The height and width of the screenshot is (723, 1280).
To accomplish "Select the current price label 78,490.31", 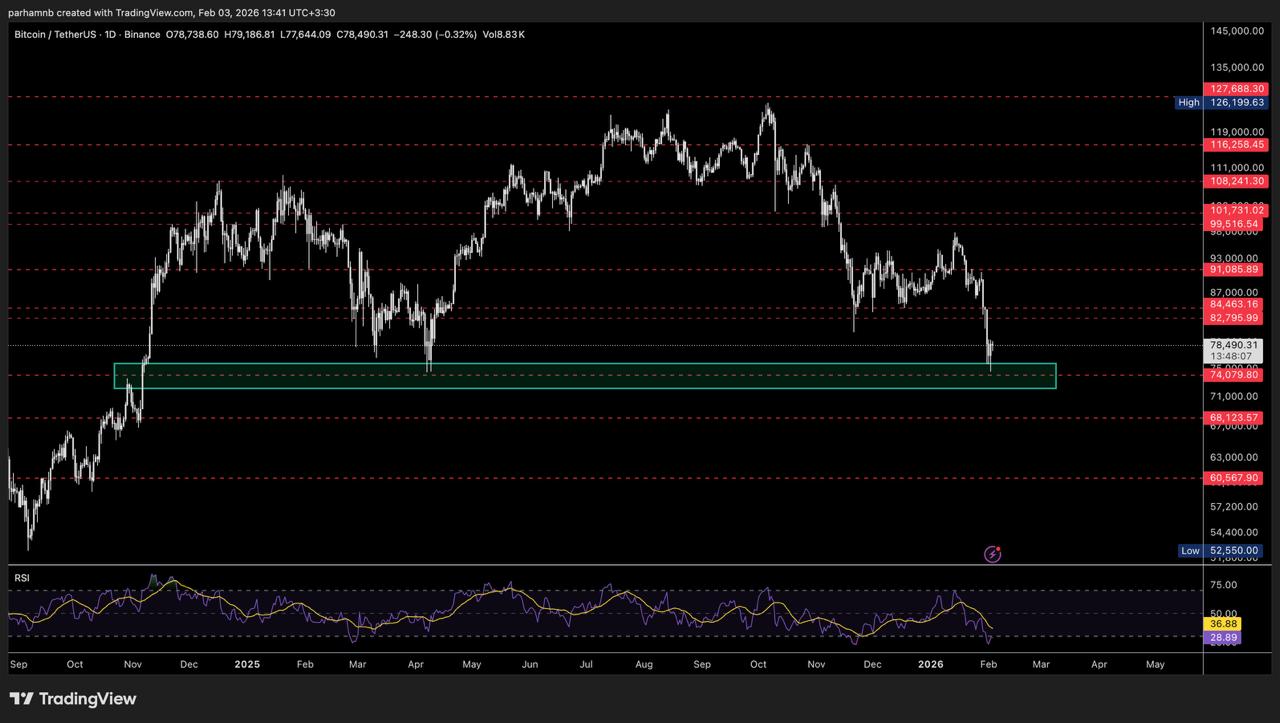I will [1234, 345].
